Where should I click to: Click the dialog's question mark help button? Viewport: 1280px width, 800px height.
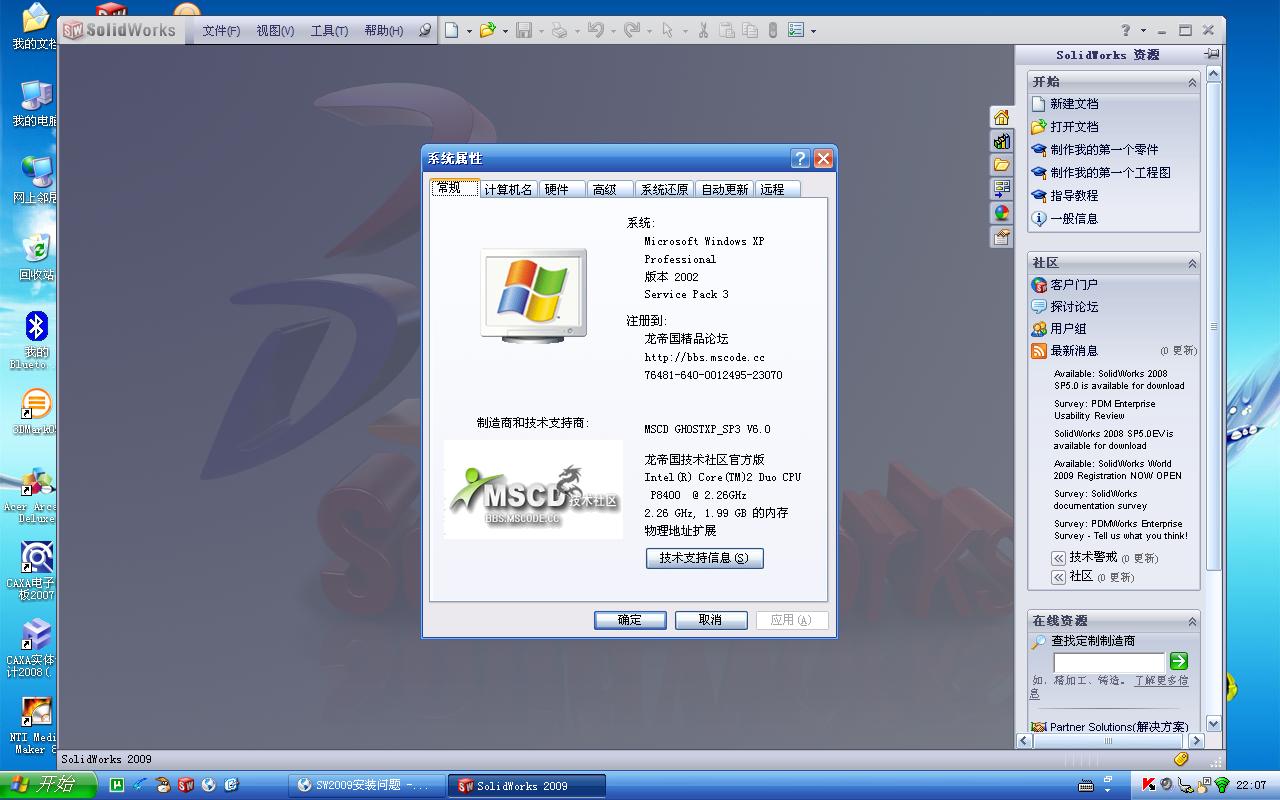(800, 158)
